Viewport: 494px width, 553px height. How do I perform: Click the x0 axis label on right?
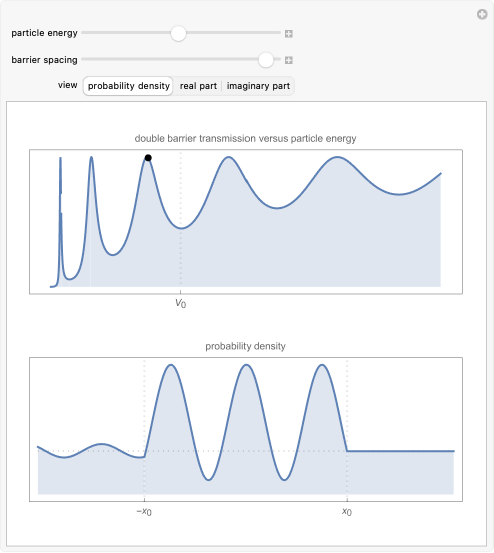[x=347, y=511]
